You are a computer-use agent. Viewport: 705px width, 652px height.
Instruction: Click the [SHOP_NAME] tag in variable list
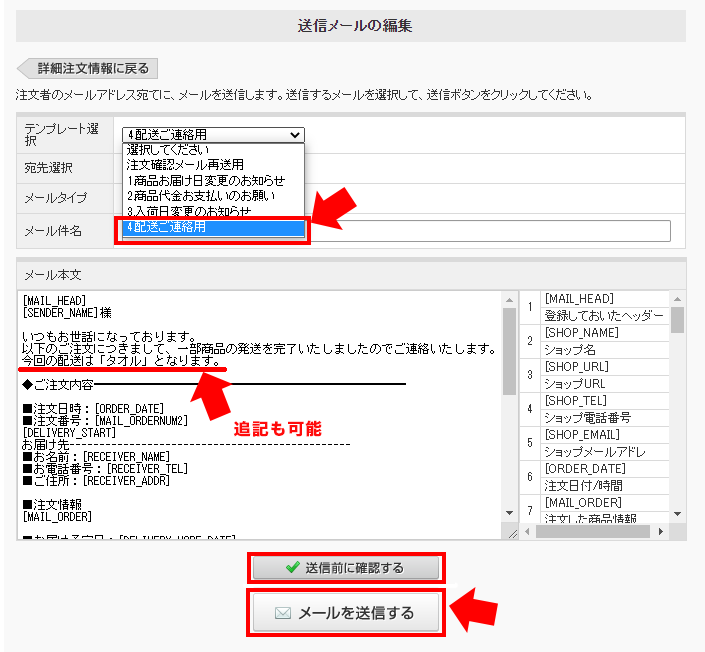pos(581,333)
